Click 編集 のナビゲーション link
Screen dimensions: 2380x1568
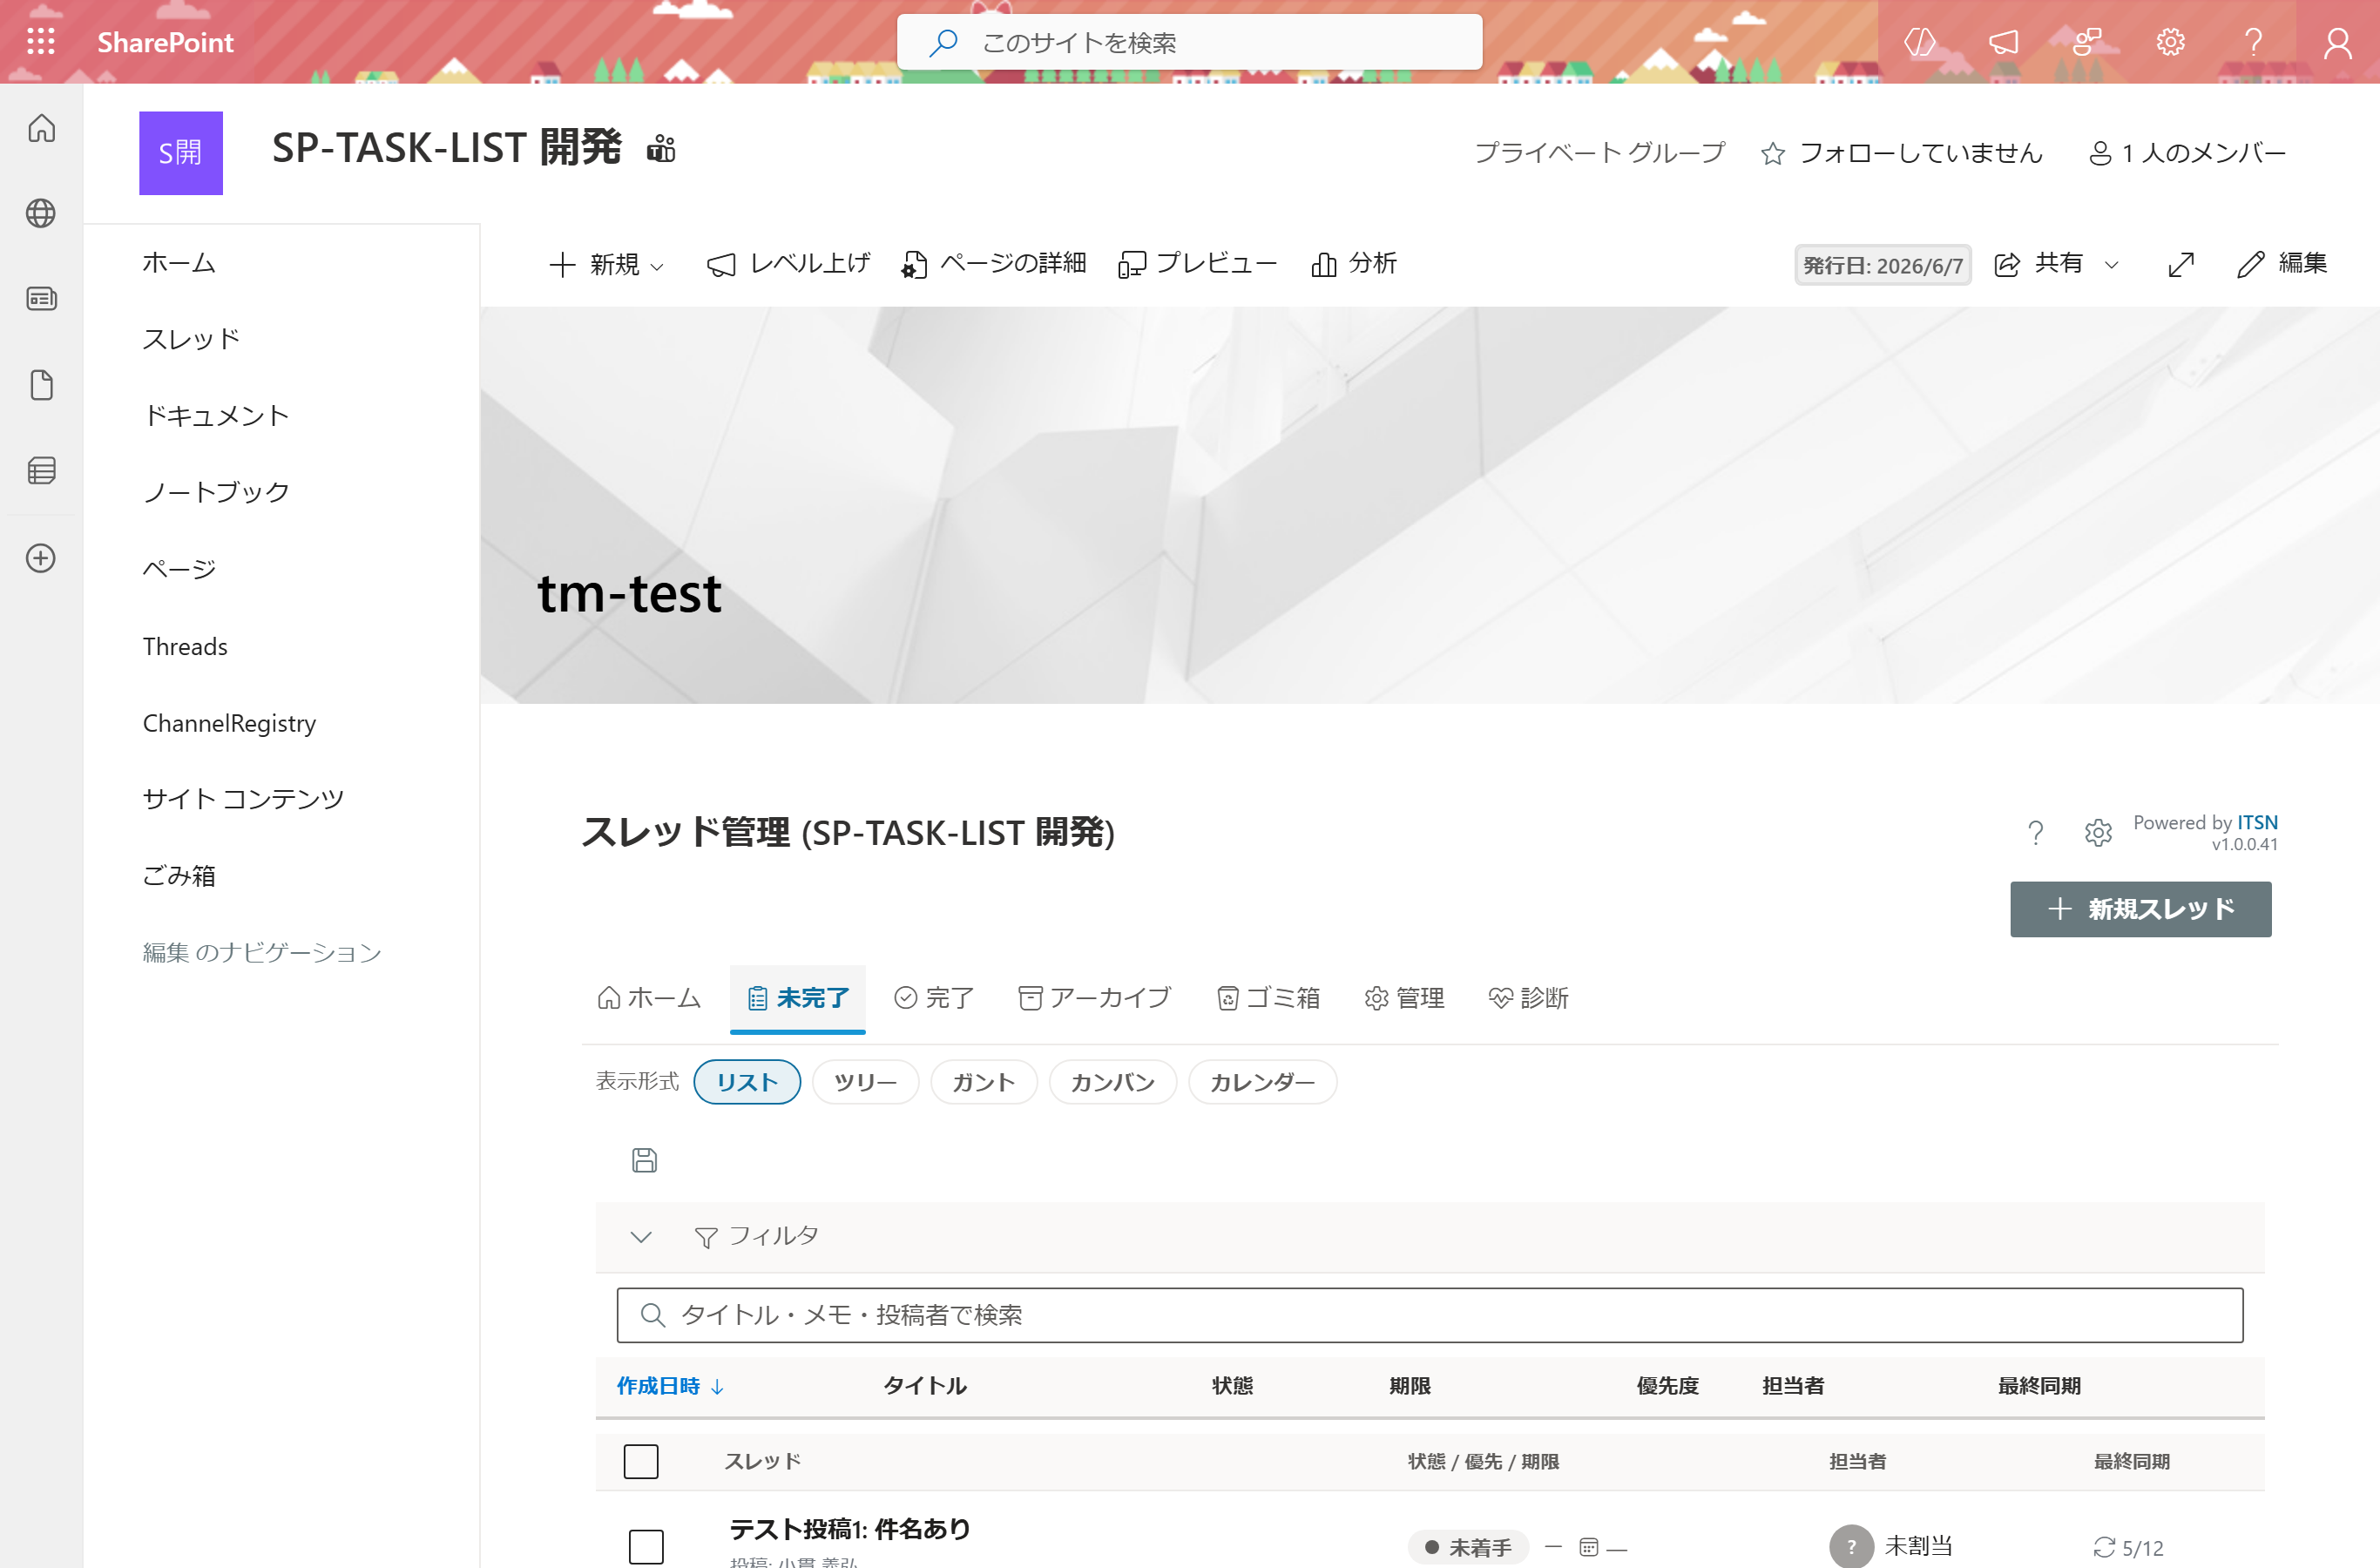[262, 953]
